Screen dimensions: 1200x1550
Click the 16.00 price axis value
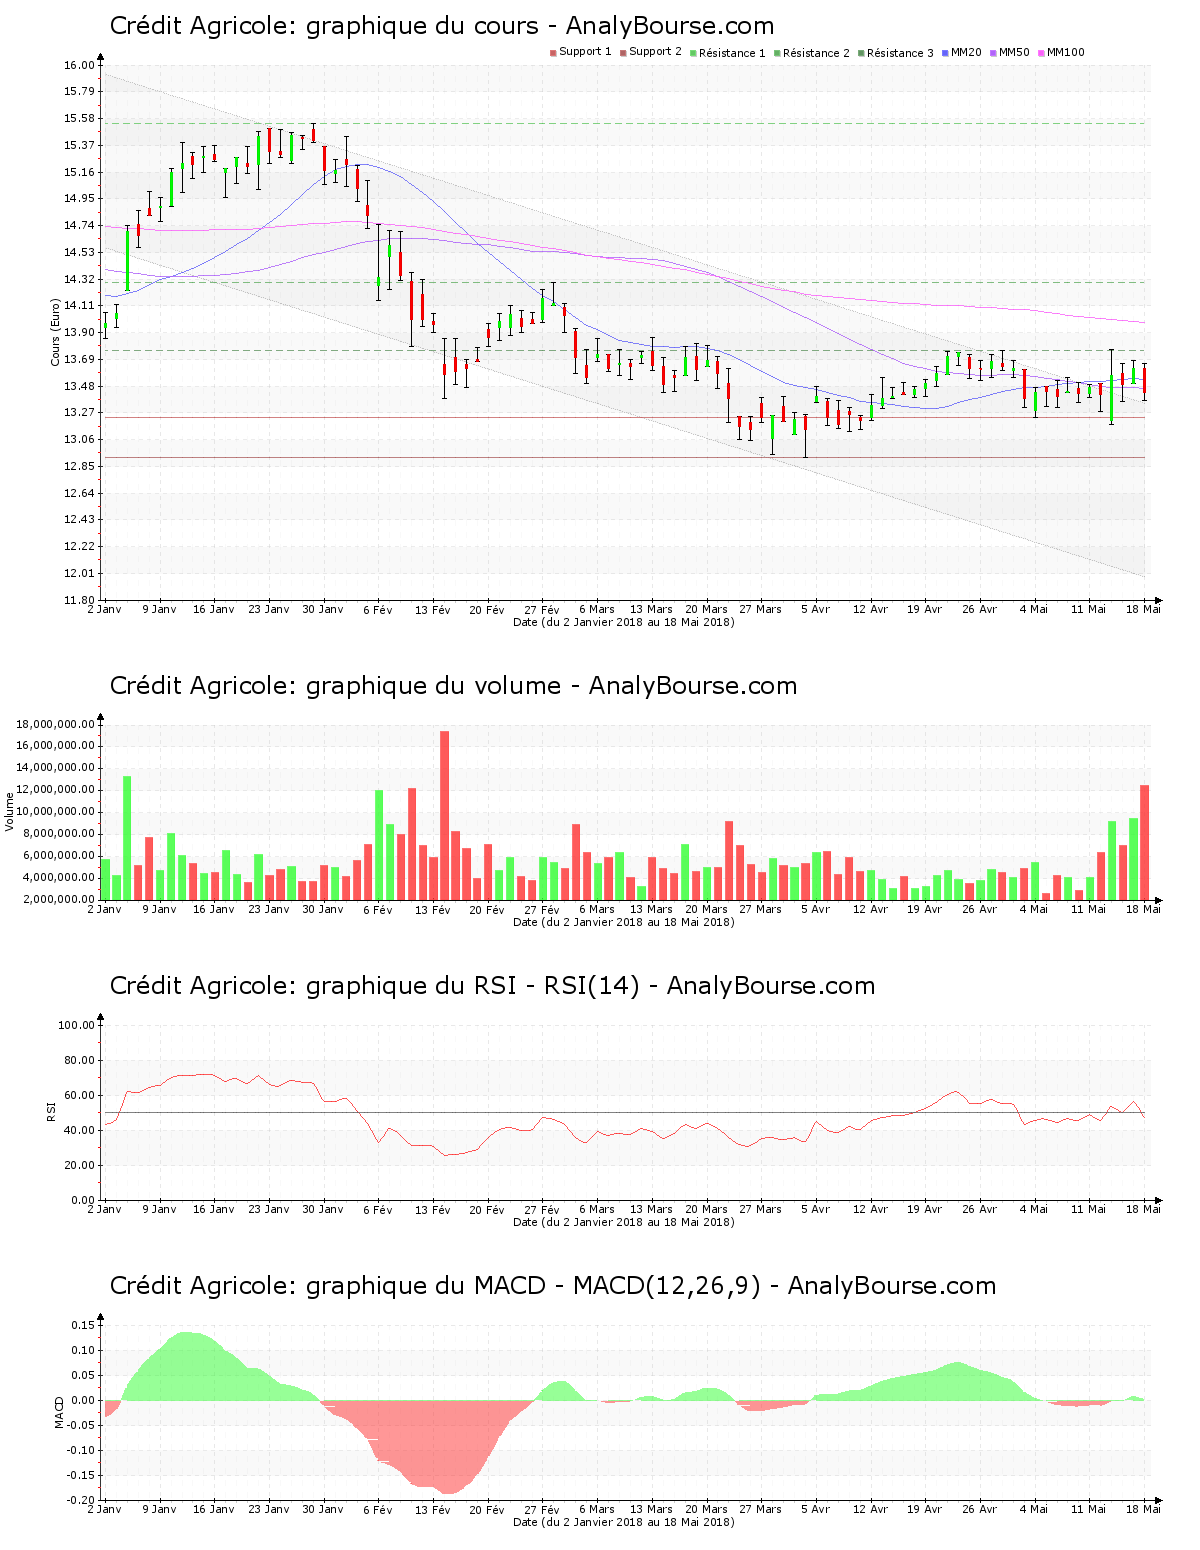[79, 65]
